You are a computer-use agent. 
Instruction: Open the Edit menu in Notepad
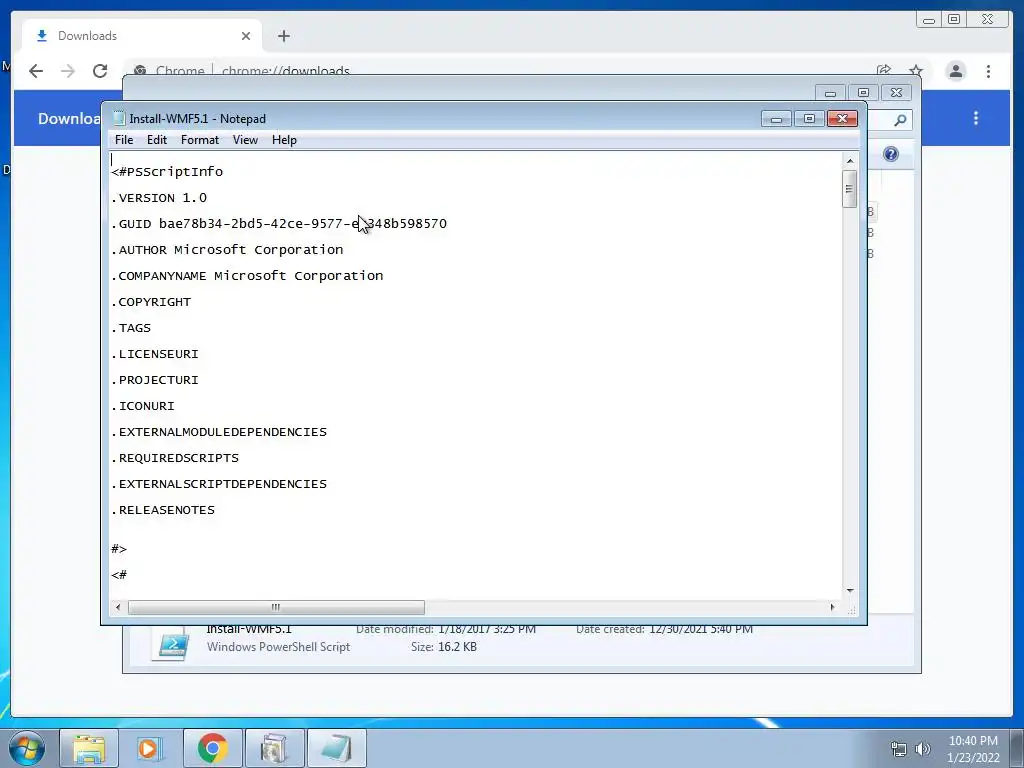(x=157, y=140)
